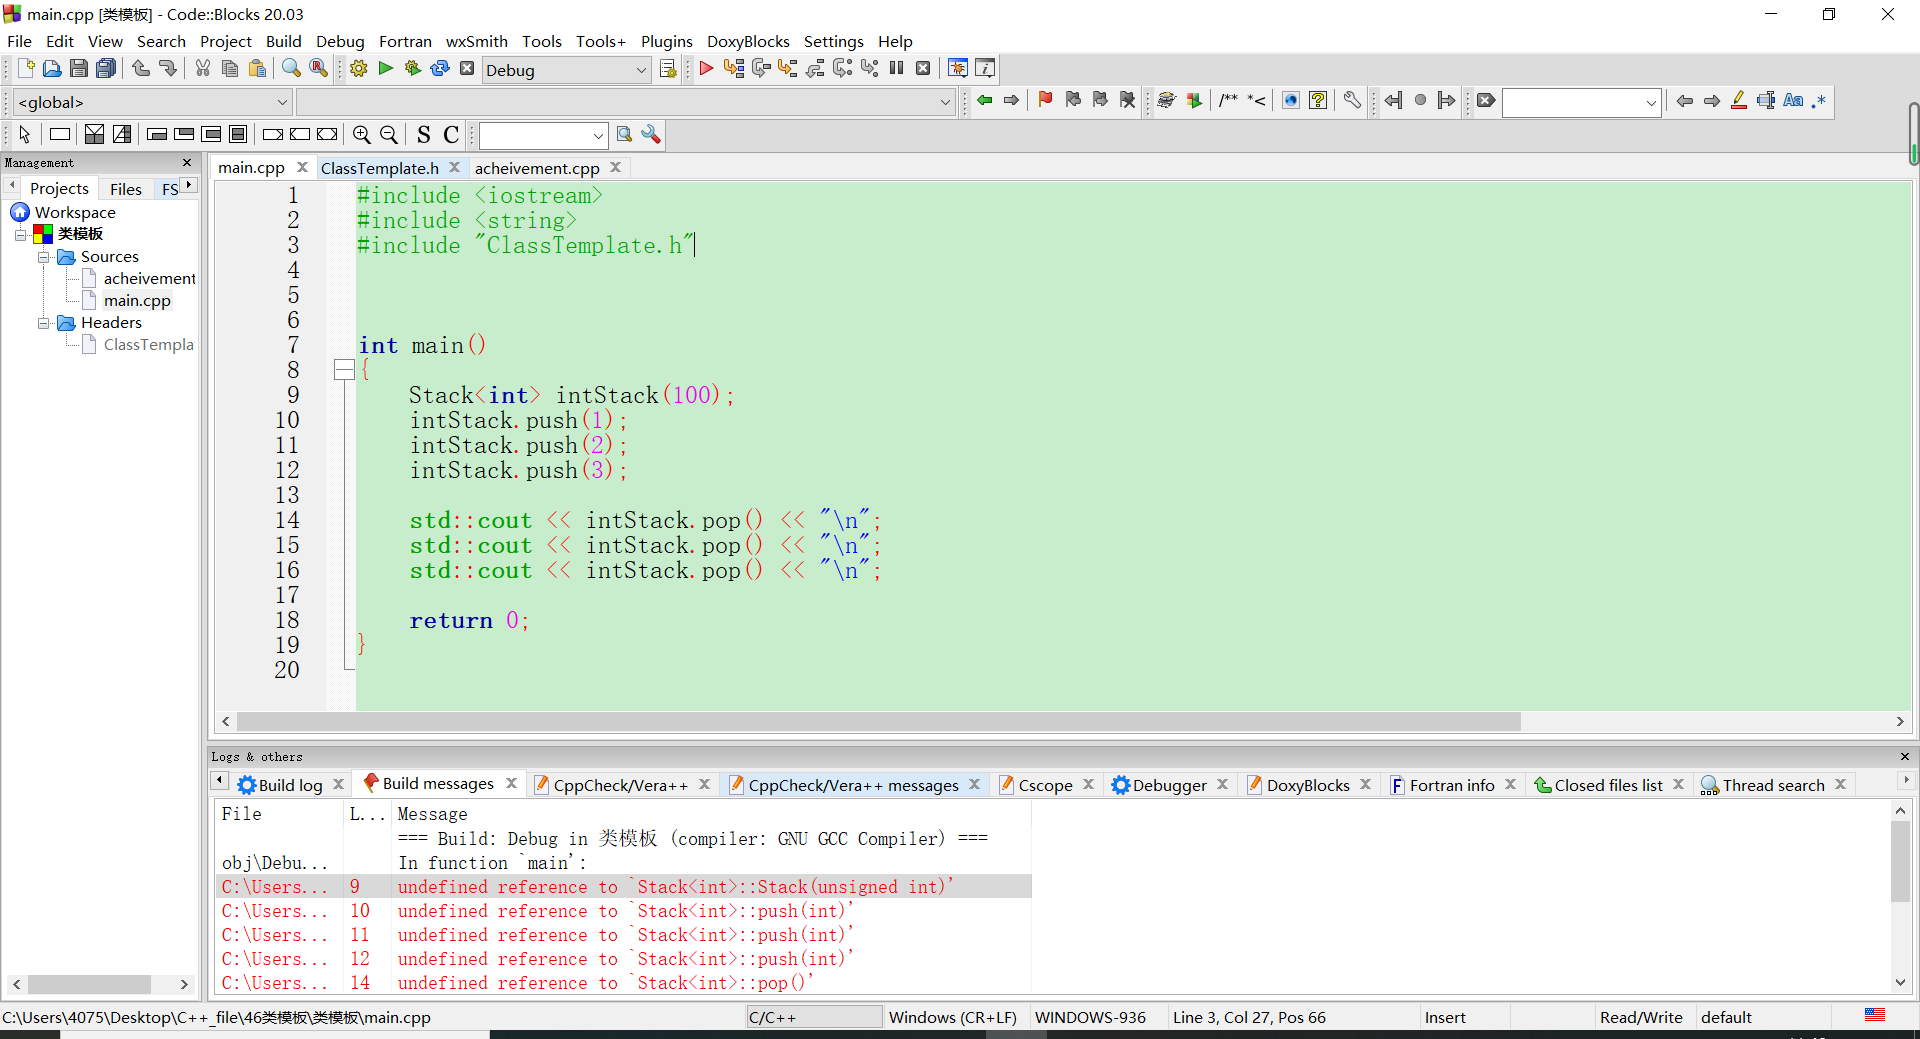Select the Files tab in Management panel
The width and height of the screenshot is (1920, 1039).
[126, 189]
